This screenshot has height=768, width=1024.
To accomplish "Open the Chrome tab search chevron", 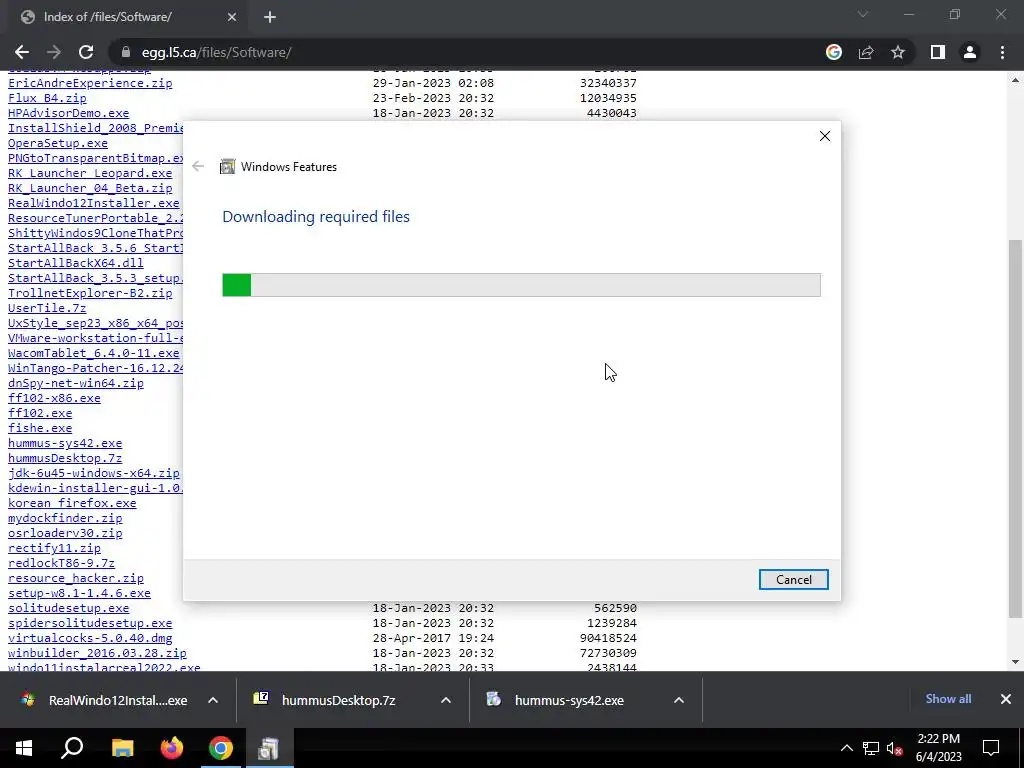I will (x=863, y=14).
